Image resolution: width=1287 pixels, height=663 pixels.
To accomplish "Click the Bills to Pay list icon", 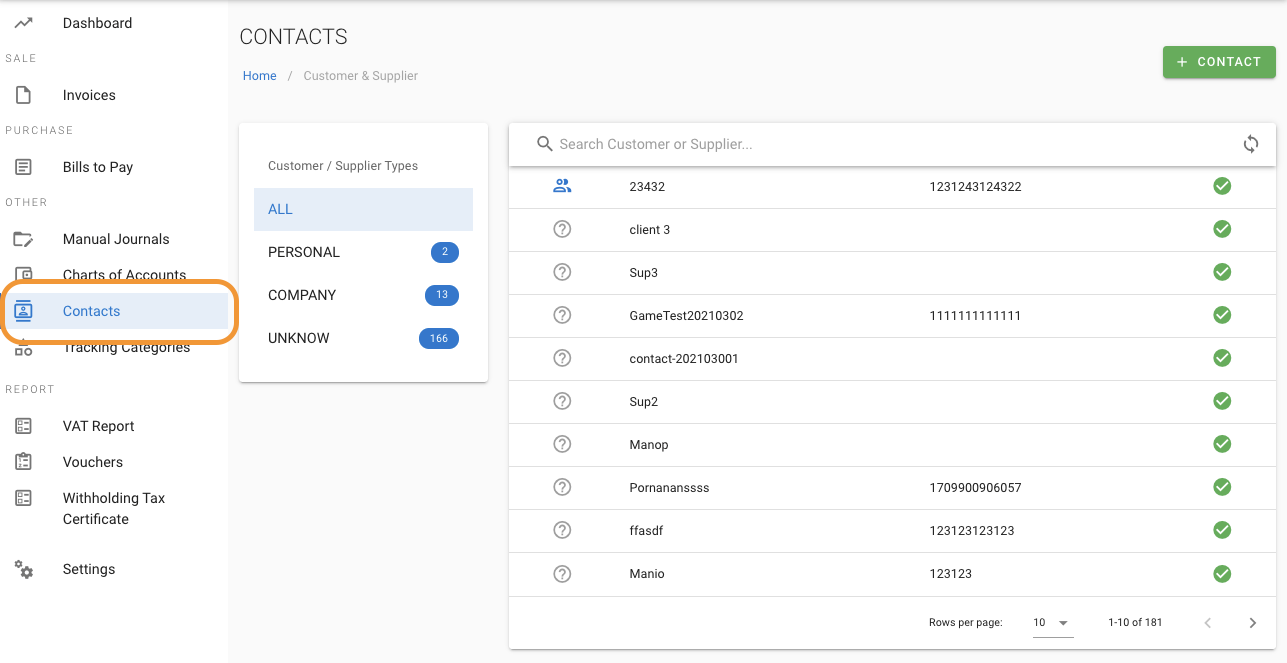I will [x=23, y=167].
